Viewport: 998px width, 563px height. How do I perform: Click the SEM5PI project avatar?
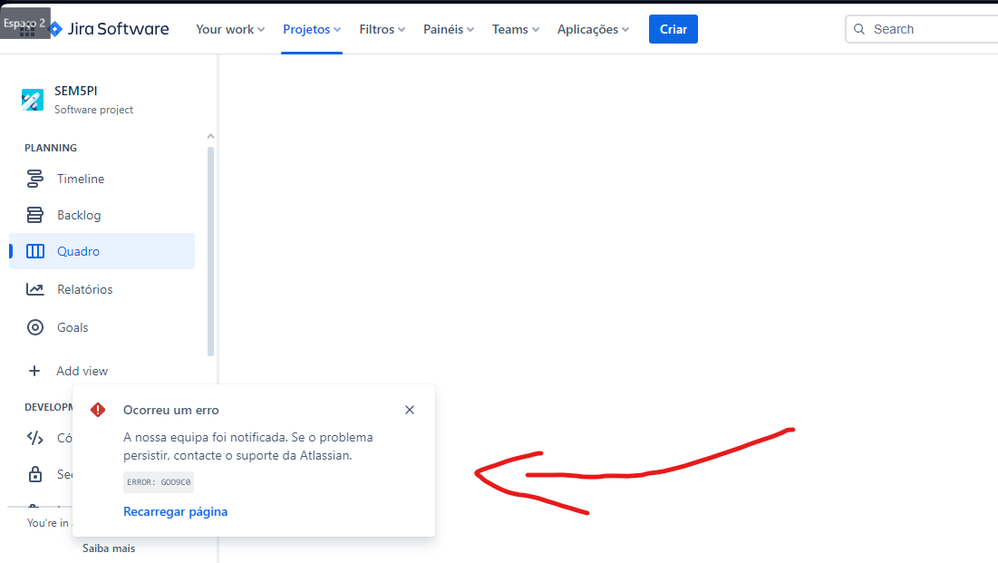point(32,100)
